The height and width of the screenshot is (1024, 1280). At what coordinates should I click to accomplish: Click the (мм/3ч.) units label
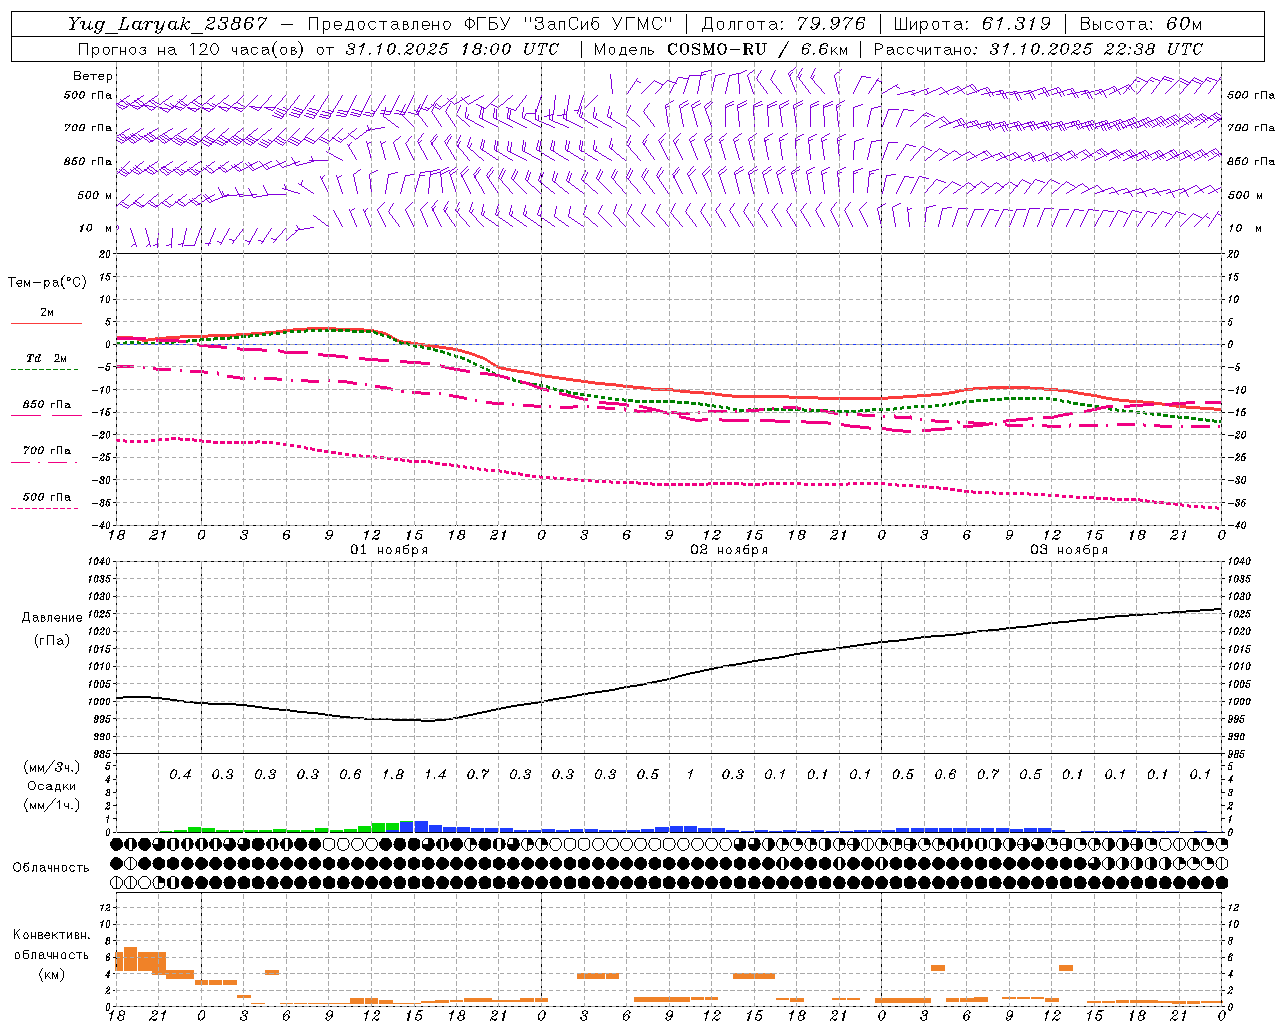click(x=52, y=767)
